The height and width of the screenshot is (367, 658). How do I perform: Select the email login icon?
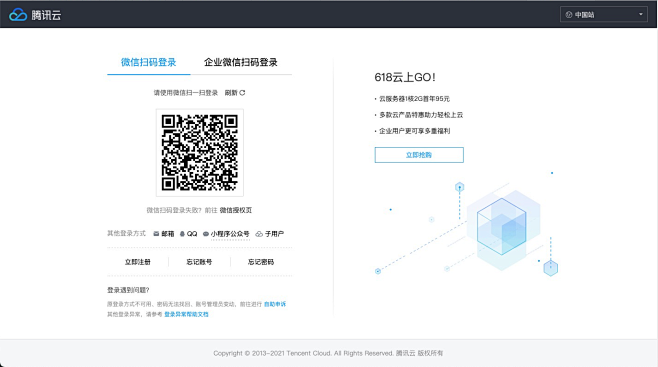tap(156, 234)
